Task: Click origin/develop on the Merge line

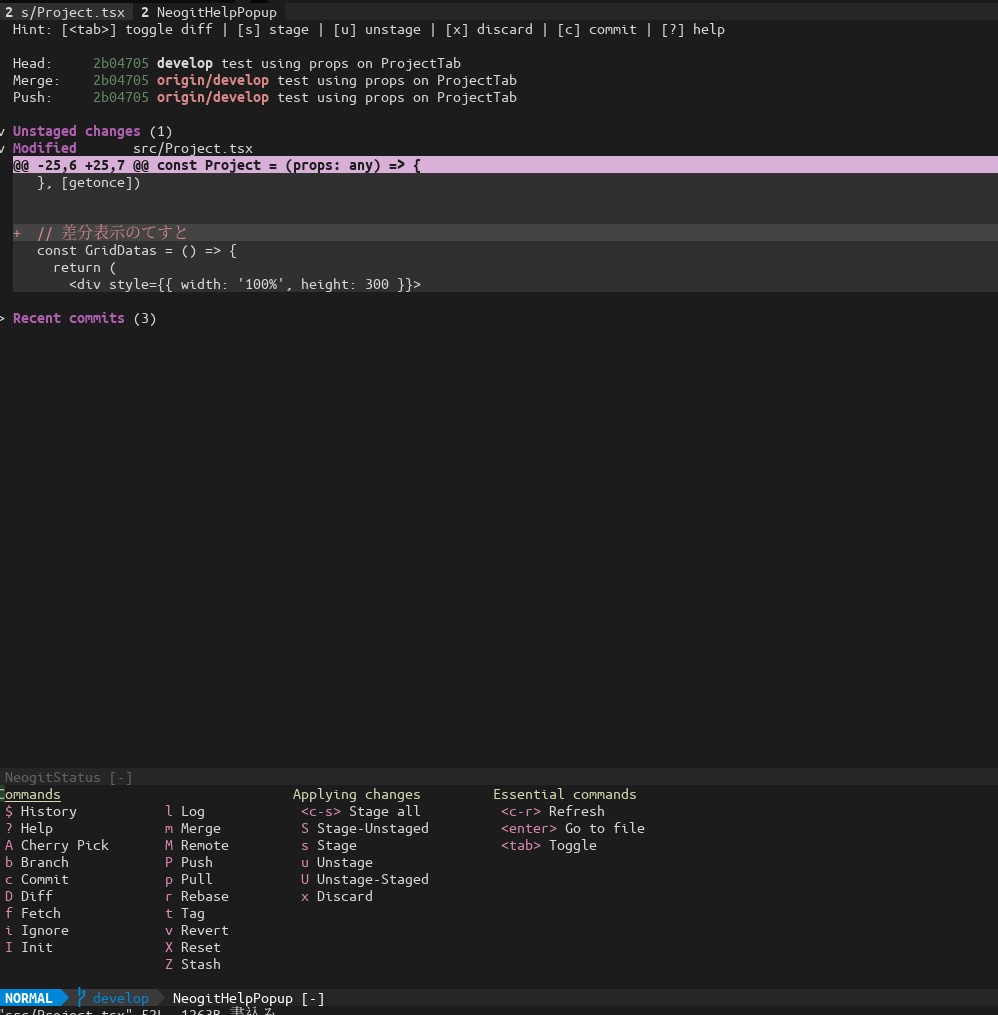Action: point(212,80)
